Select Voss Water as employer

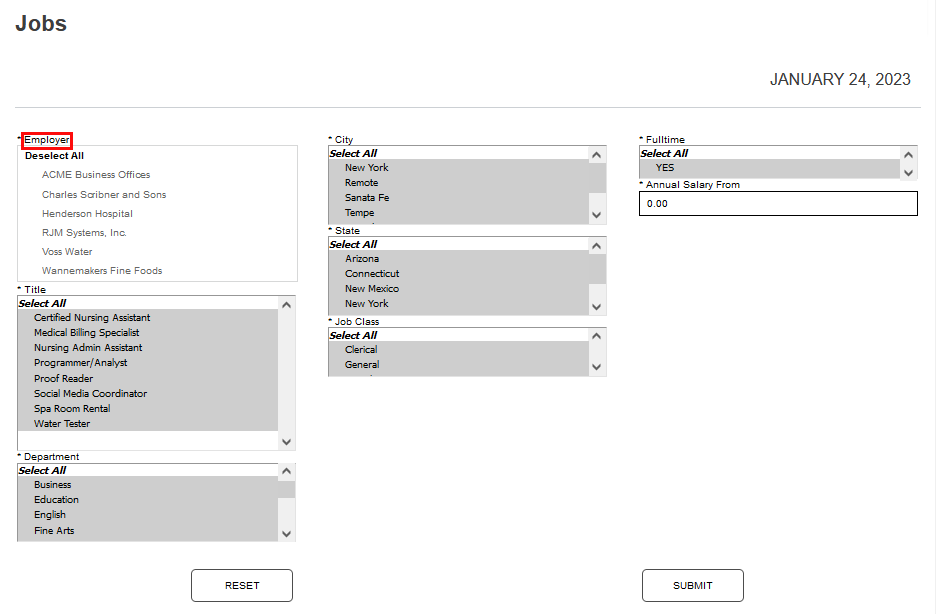pyautogui.click(x=67, y=251)
